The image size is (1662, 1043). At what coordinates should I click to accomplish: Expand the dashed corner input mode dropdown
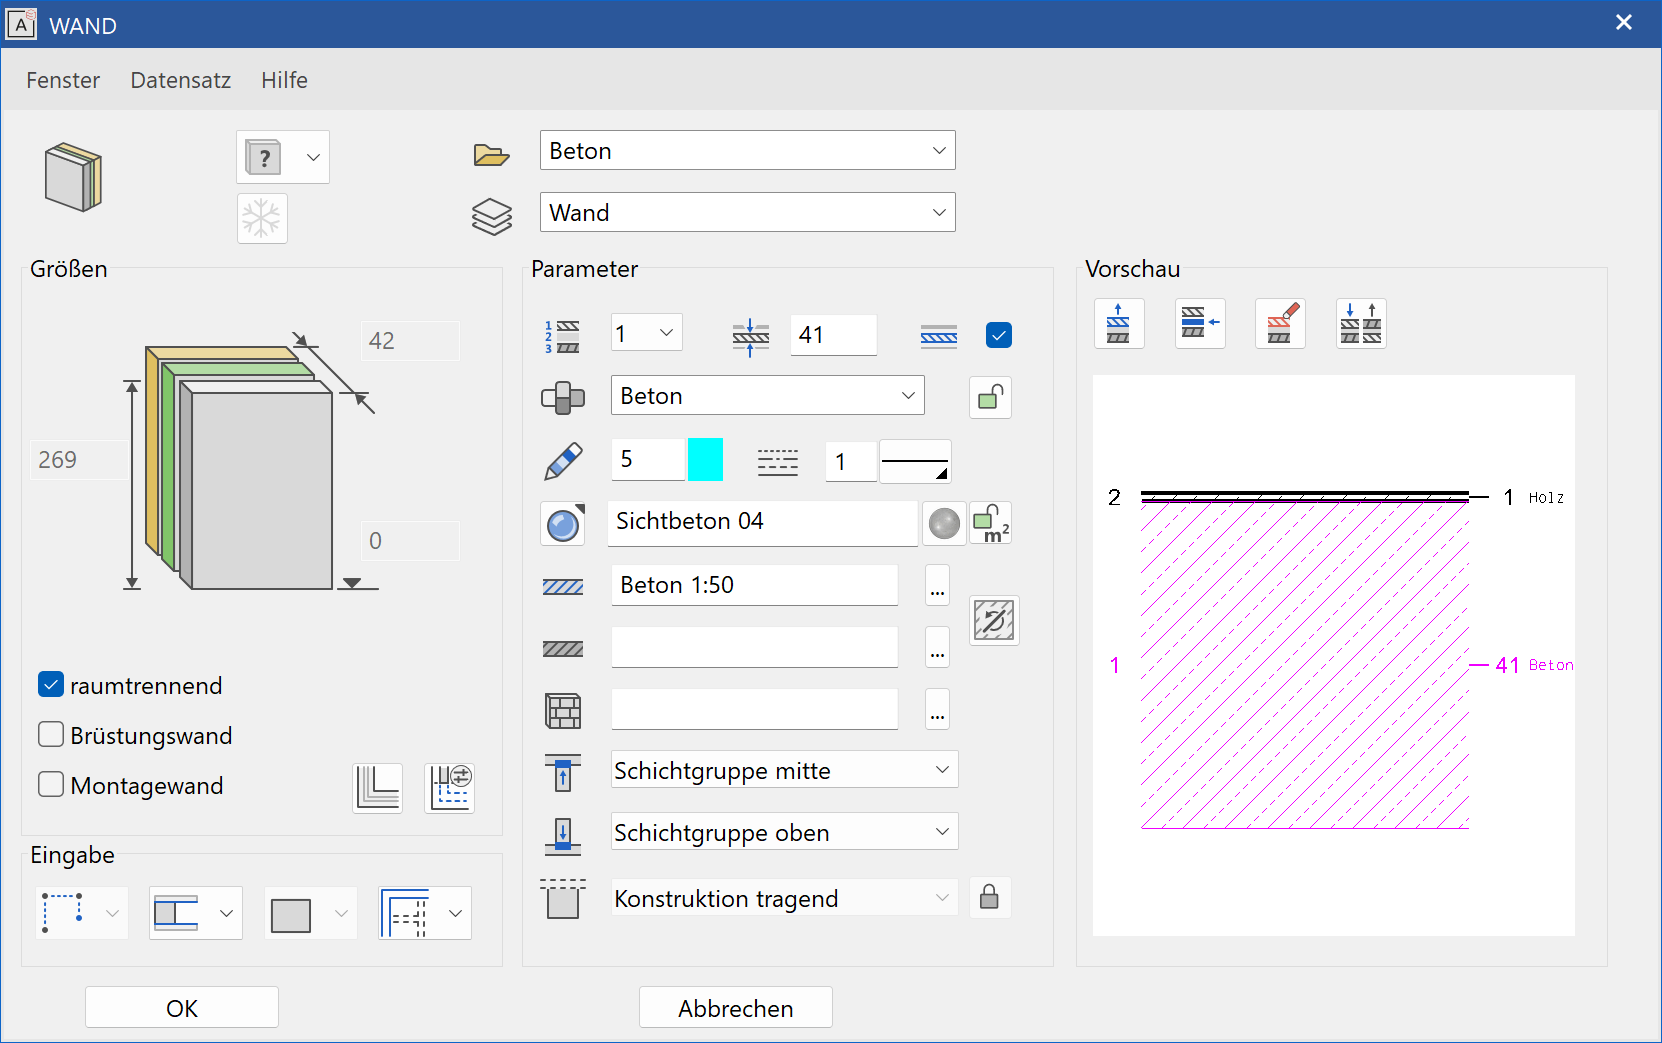coord(426,913)
